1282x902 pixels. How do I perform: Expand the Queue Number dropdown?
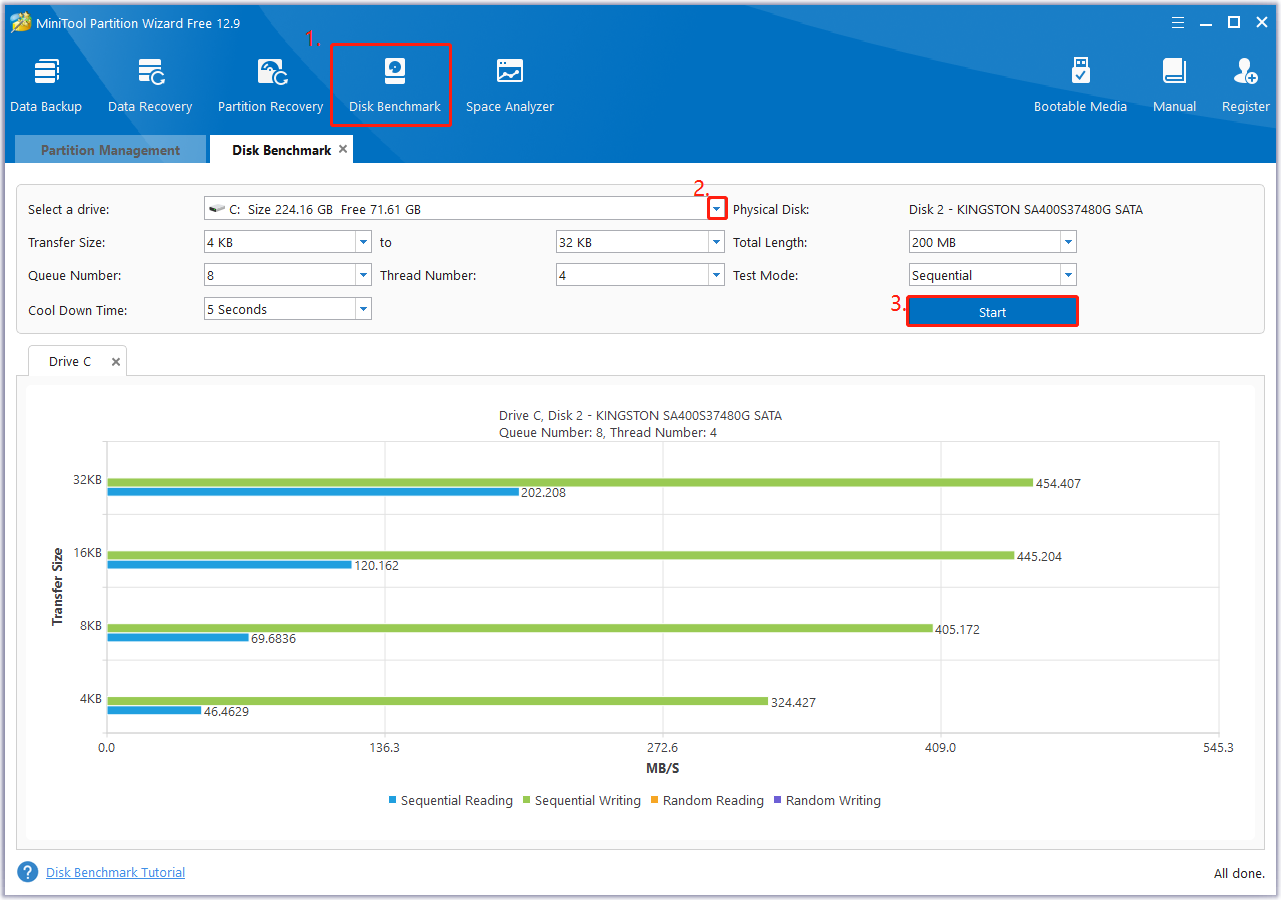[363, 275]
